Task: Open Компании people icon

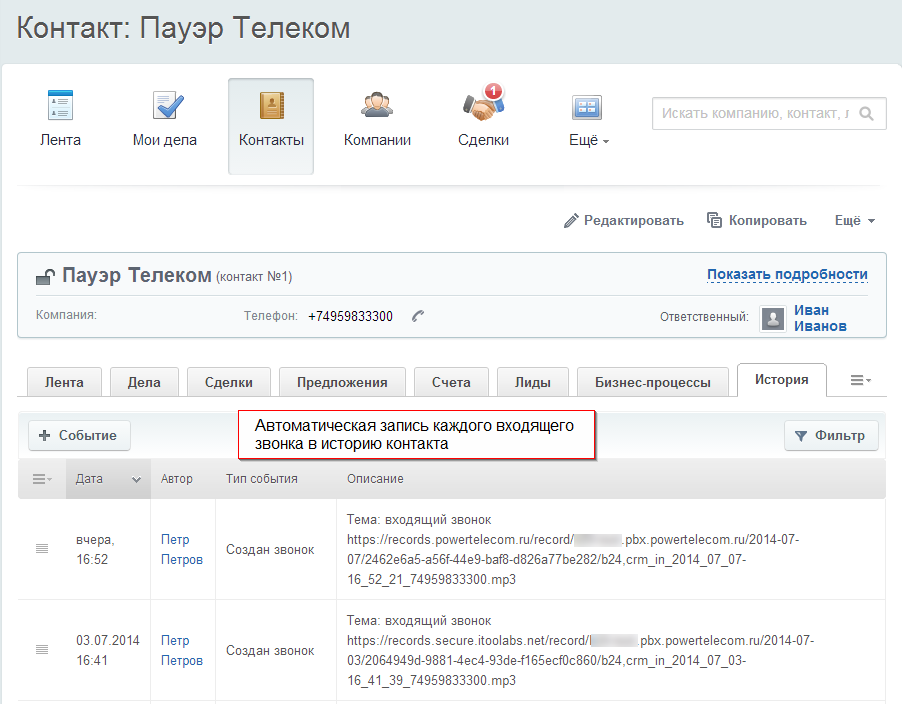Action: click(377, 105)
